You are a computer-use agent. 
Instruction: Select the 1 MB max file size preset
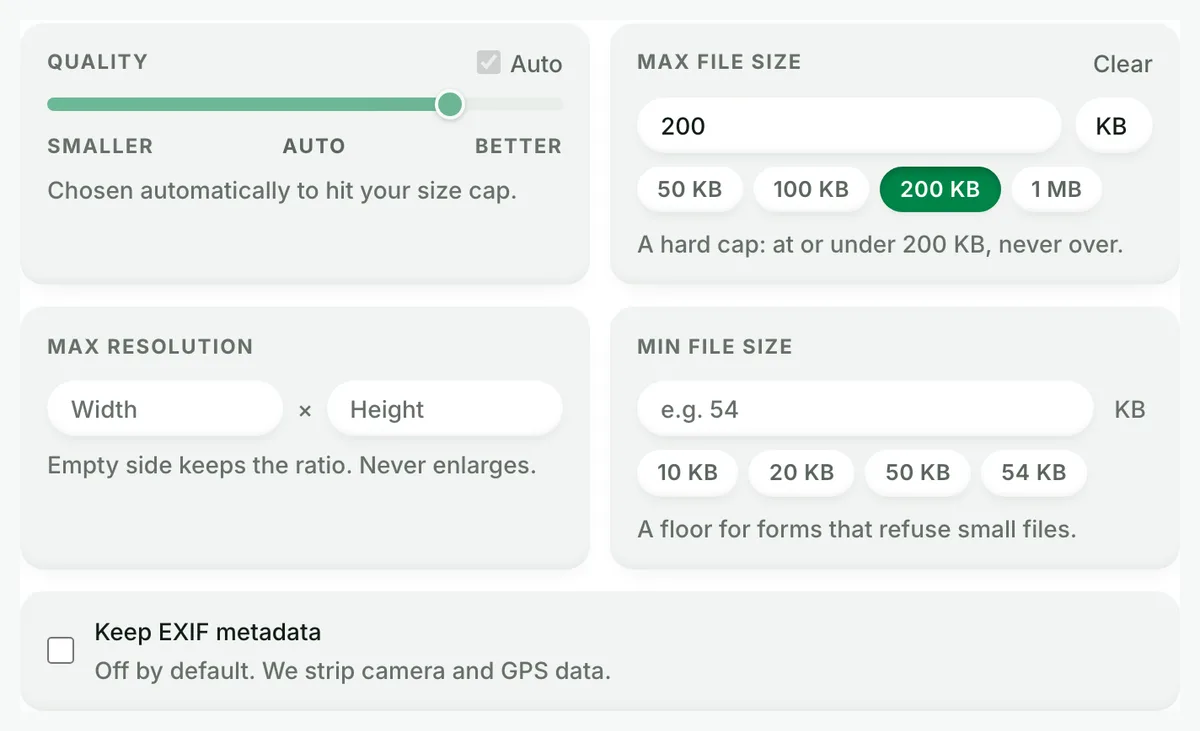1057,189
